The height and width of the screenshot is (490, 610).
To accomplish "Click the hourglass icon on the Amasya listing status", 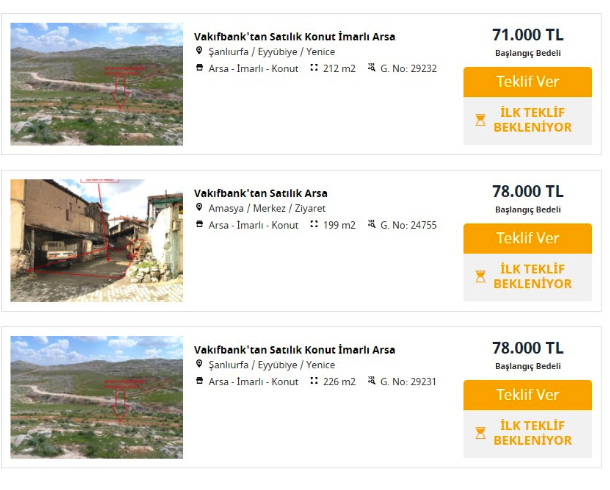I will [x=480, y=276].
